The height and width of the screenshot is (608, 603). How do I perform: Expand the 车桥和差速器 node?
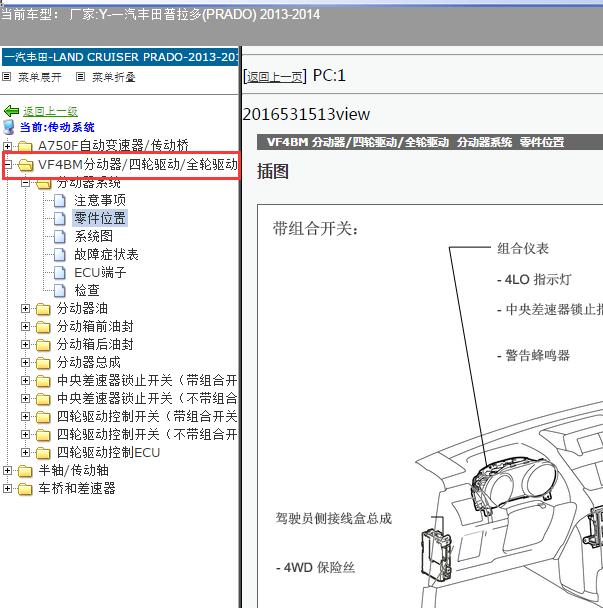tap(7, 488)
